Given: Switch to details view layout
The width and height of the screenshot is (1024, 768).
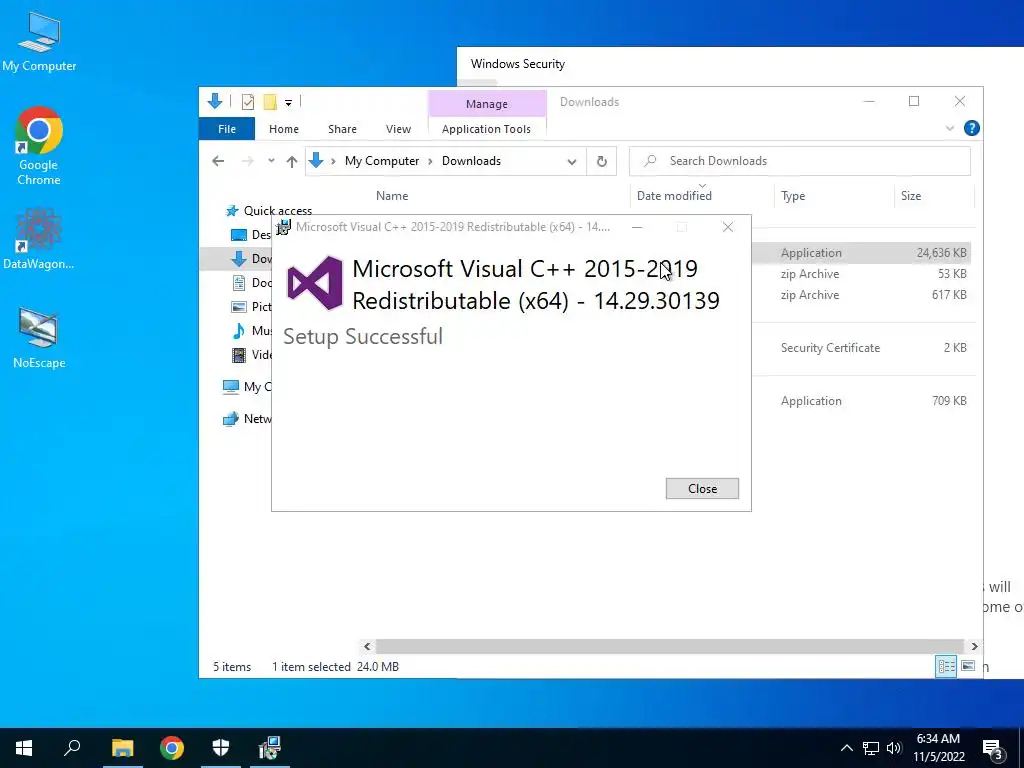Looking at the screenshot, I should coord(946,666).
